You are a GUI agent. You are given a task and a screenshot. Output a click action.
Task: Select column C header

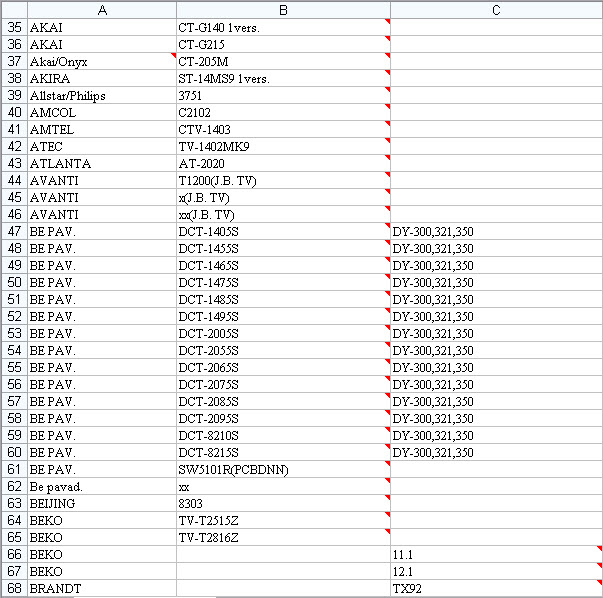496,9
